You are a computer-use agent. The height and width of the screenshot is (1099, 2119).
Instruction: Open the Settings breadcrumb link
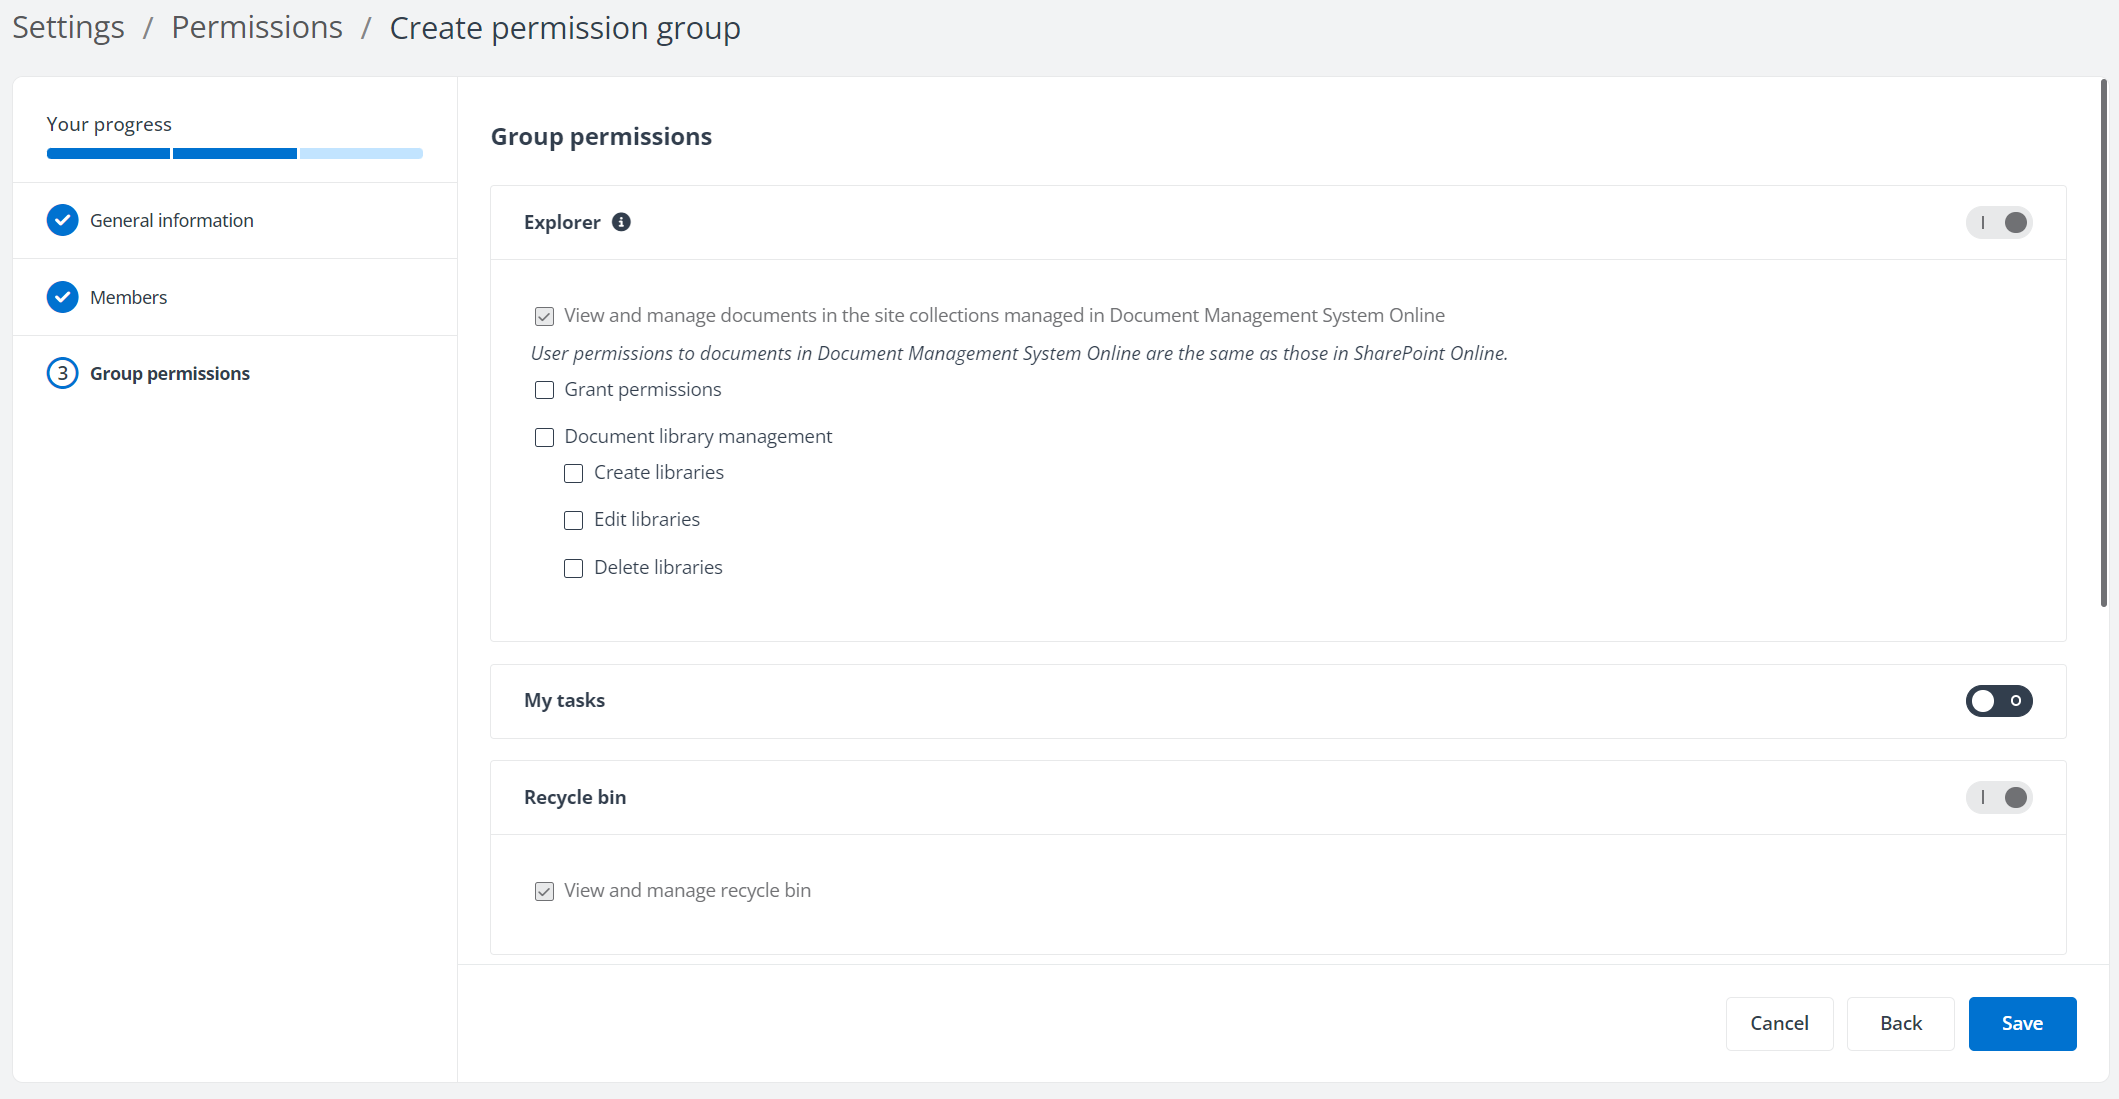[67, 27]
